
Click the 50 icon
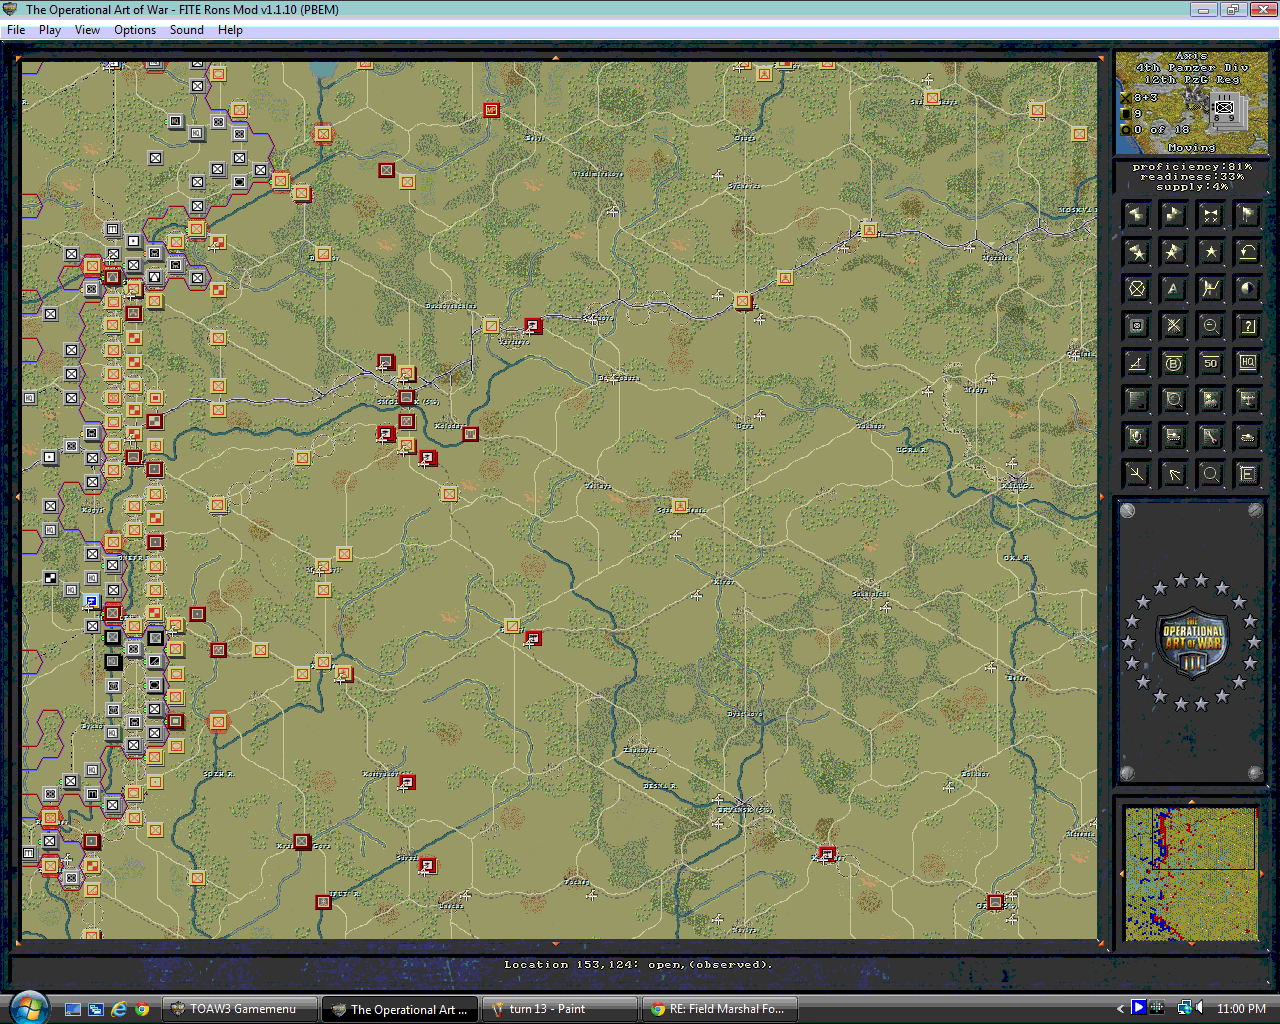pos(1211,363)
